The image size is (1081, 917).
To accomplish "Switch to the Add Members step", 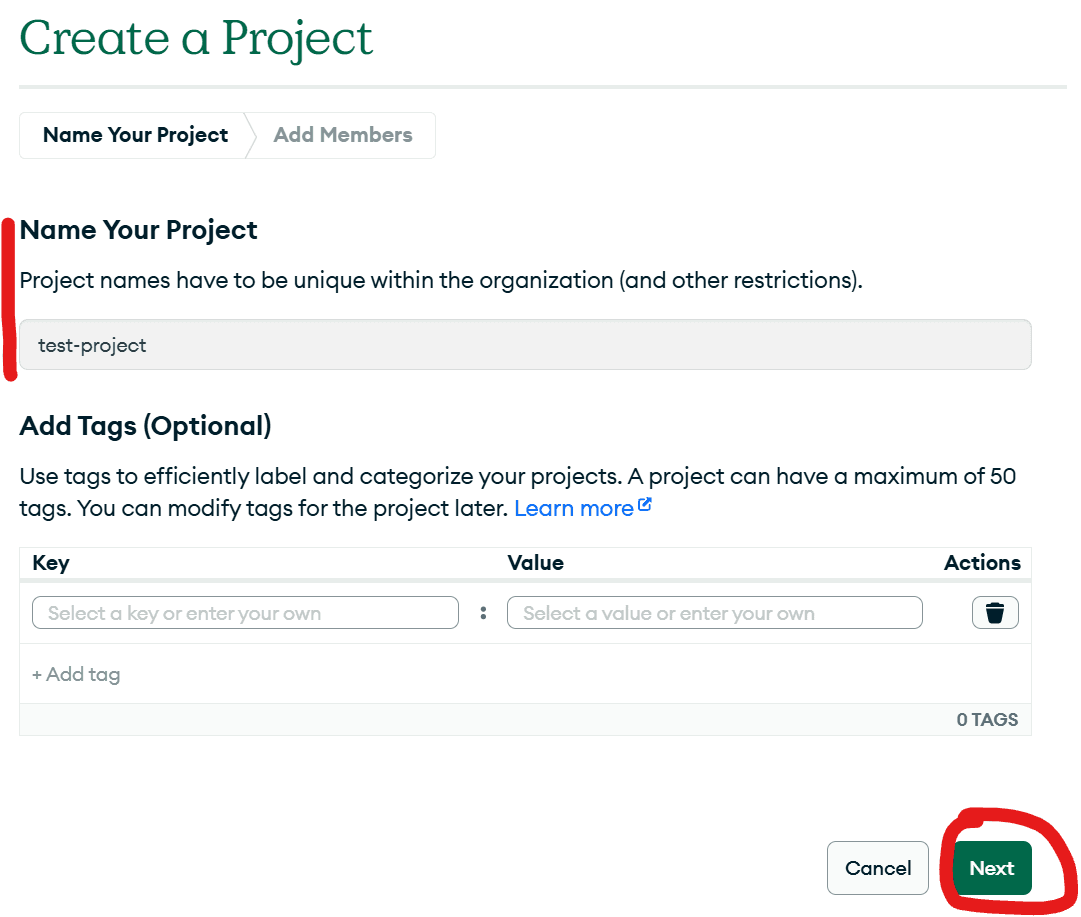I will 341,135.
